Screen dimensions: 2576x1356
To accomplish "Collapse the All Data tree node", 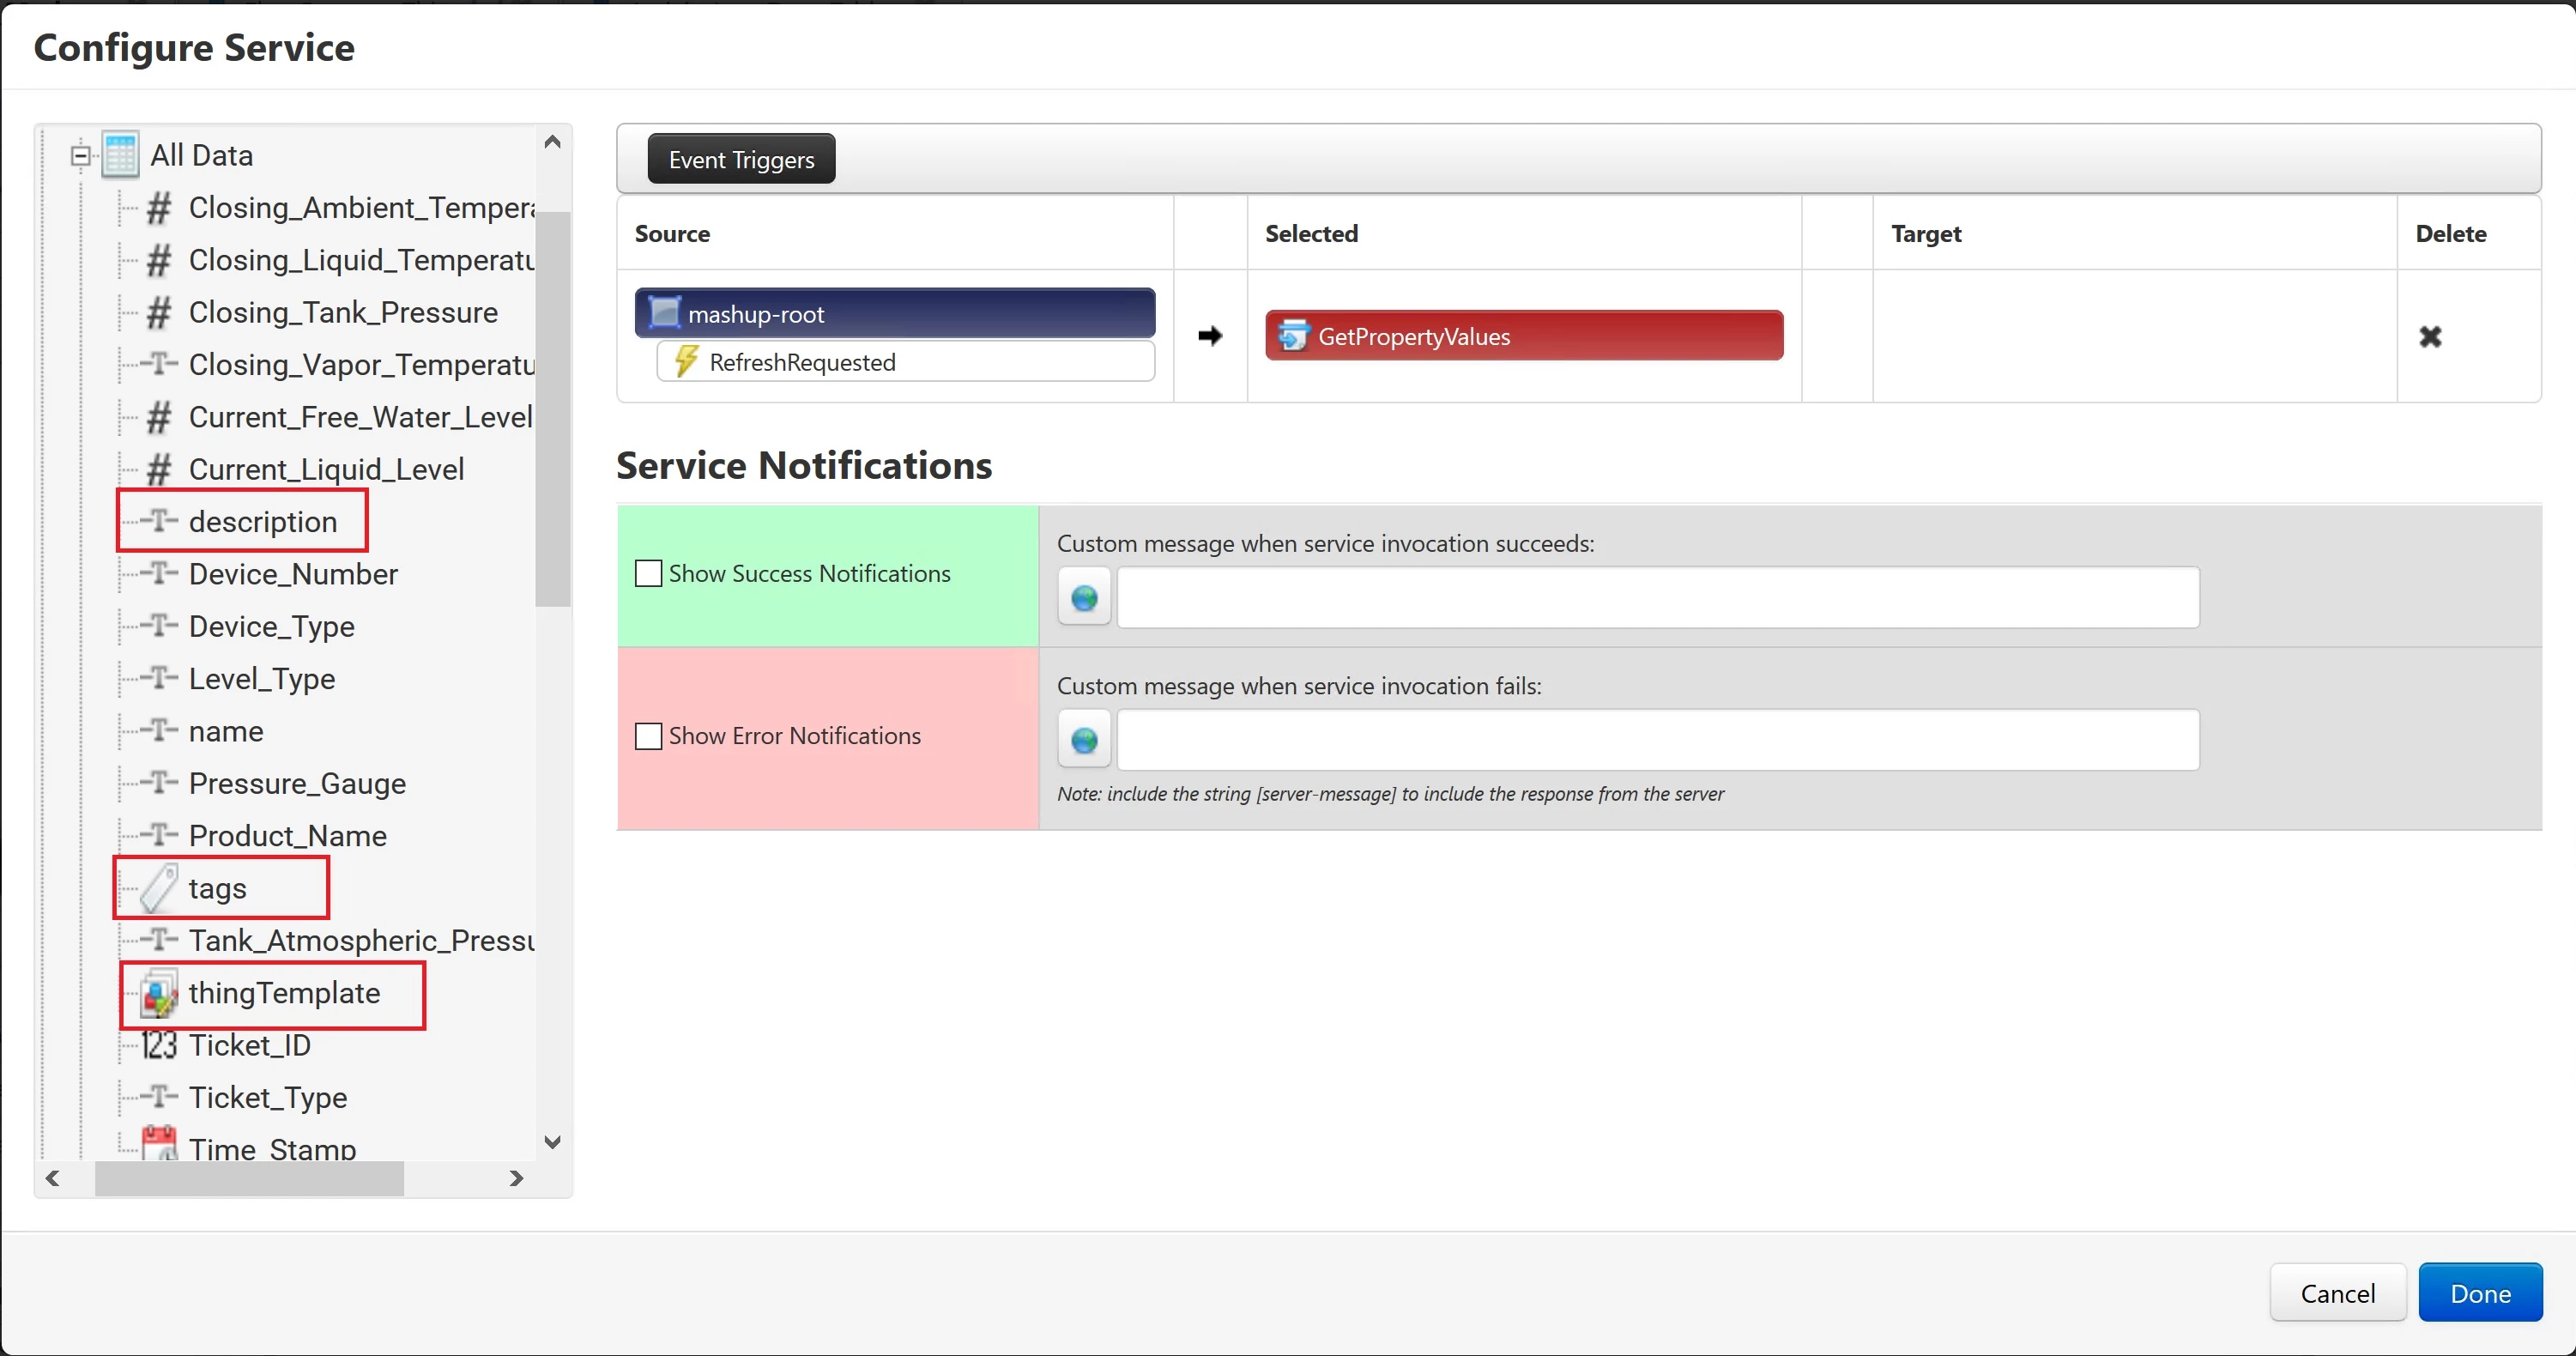I will [x=80, y=155].
